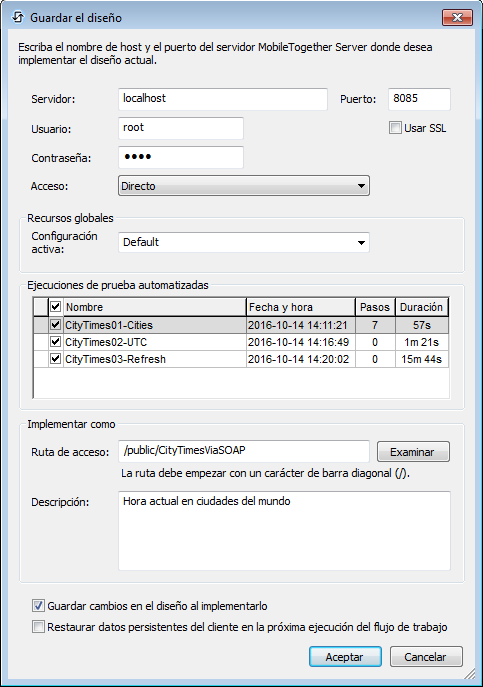This screenshot has height=687, width=483.
Task: Click the Puerto field with 8085
Action: (419, 99)
